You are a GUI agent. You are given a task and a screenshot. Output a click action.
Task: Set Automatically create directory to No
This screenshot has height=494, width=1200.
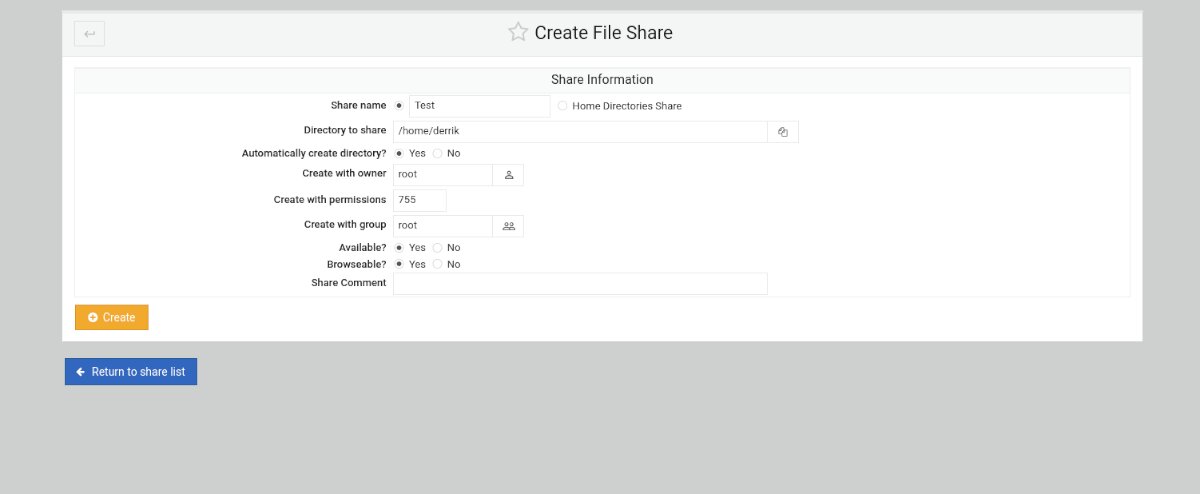click(438, 154)
